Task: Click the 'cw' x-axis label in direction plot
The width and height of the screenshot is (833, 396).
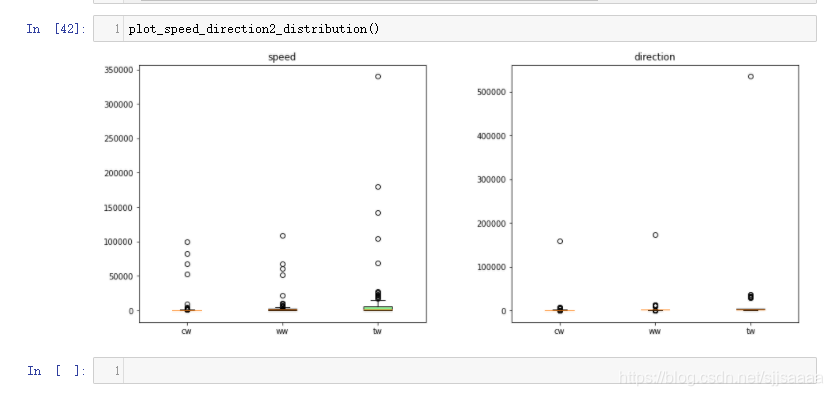Action: click(559, 331)
